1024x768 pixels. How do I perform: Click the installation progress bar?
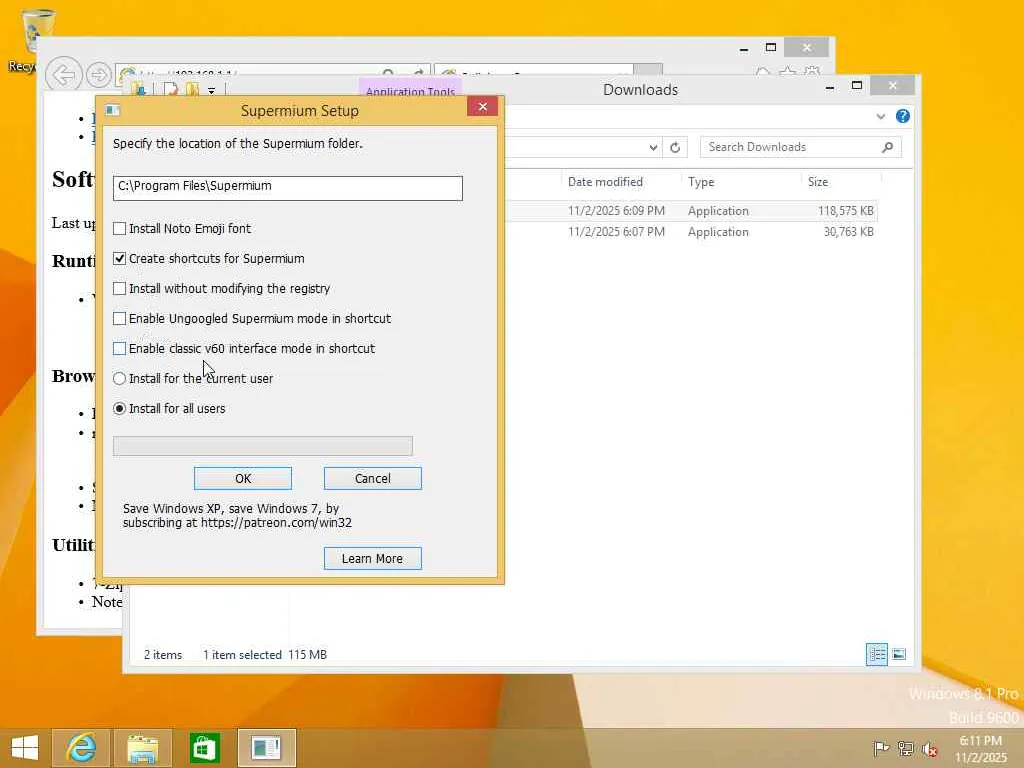[263, 446]
